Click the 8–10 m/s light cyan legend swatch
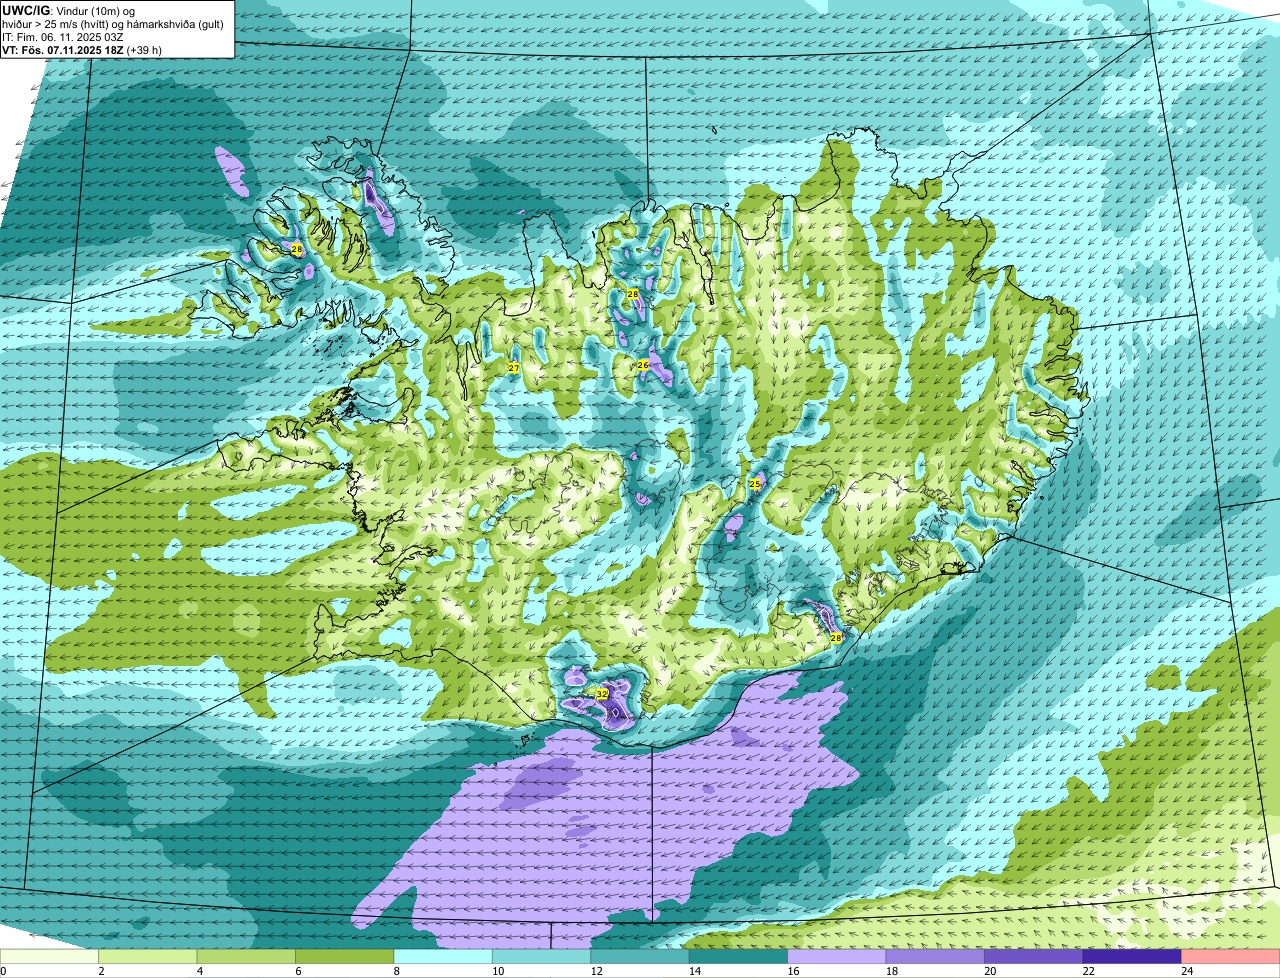 443,956
